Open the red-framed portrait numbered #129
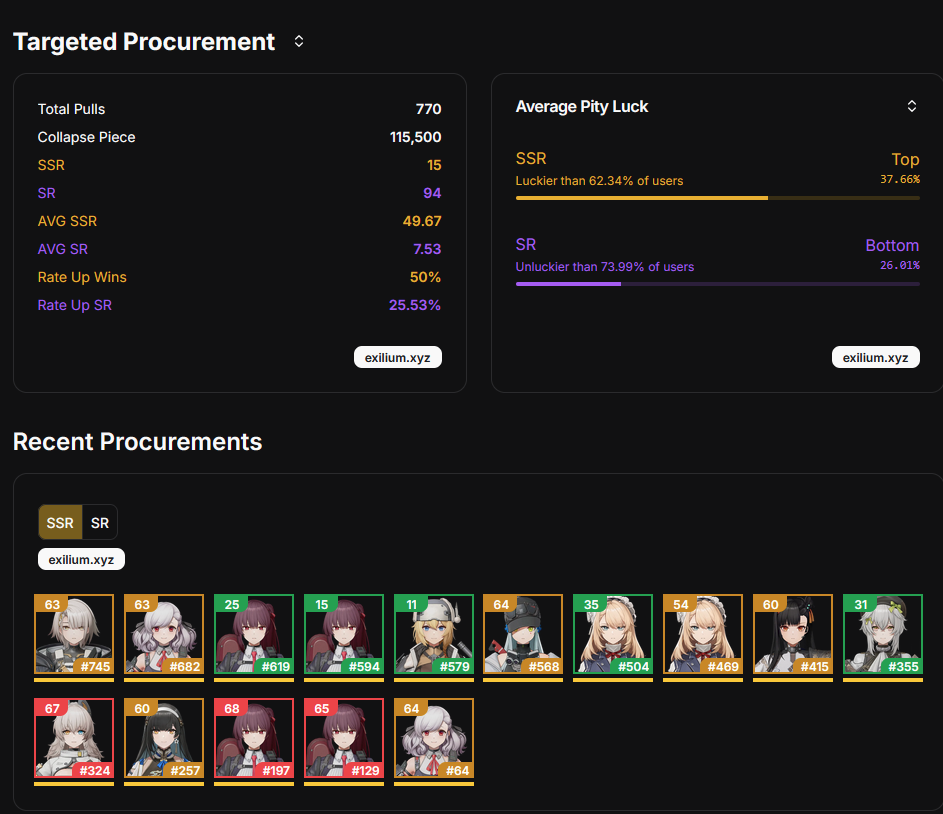 click(x=343, y=738)
